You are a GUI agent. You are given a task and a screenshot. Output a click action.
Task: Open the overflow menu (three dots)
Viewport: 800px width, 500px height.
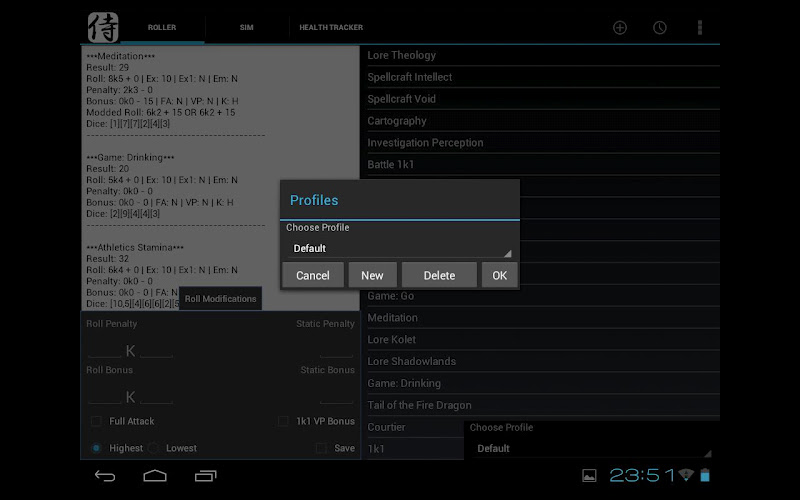click(699, 28)
